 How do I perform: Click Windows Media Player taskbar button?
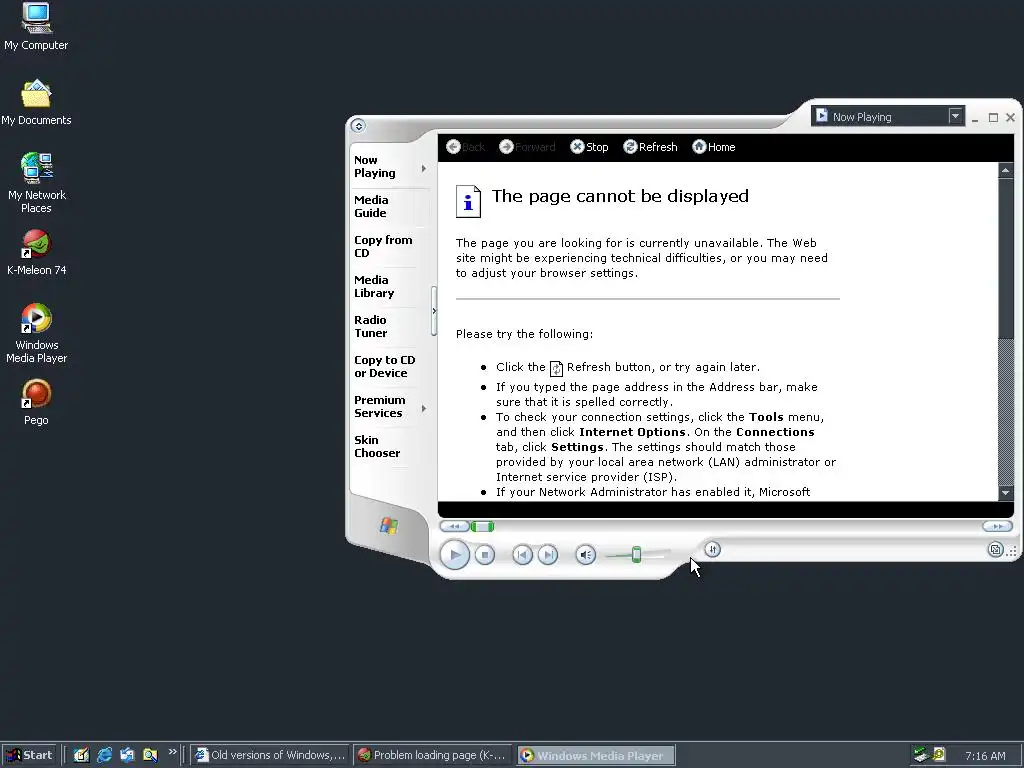click(x=596, y=755)
